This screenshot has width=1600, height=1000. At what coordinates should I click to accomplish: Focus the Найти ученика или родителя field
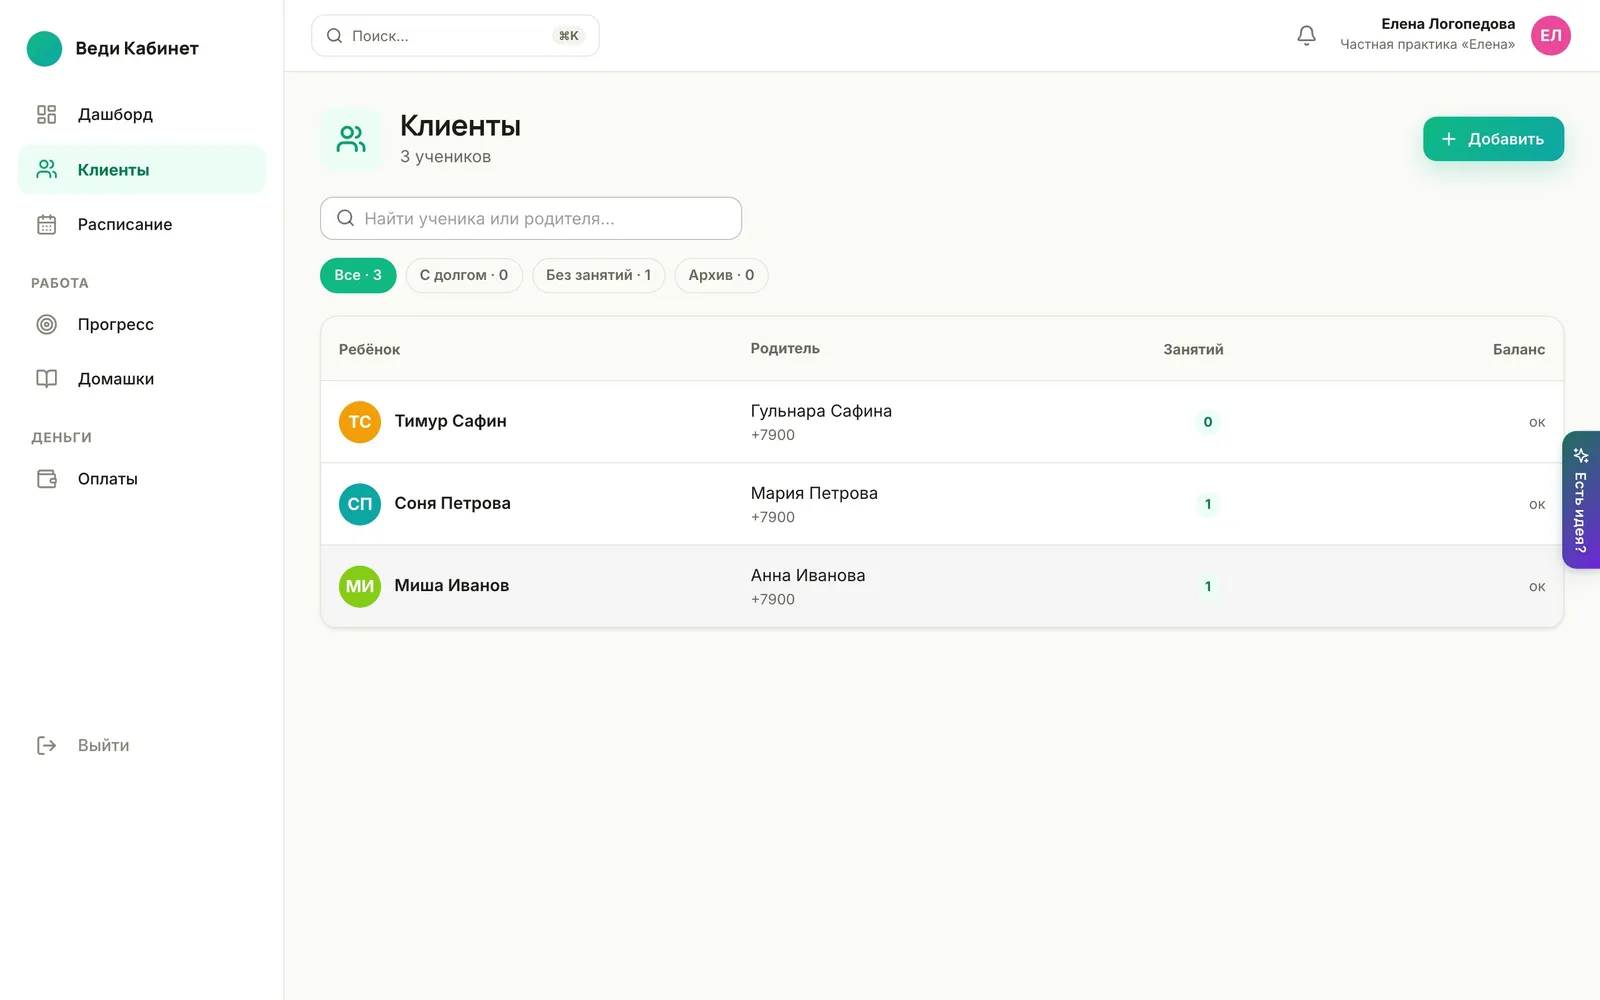tap(531, 218)
